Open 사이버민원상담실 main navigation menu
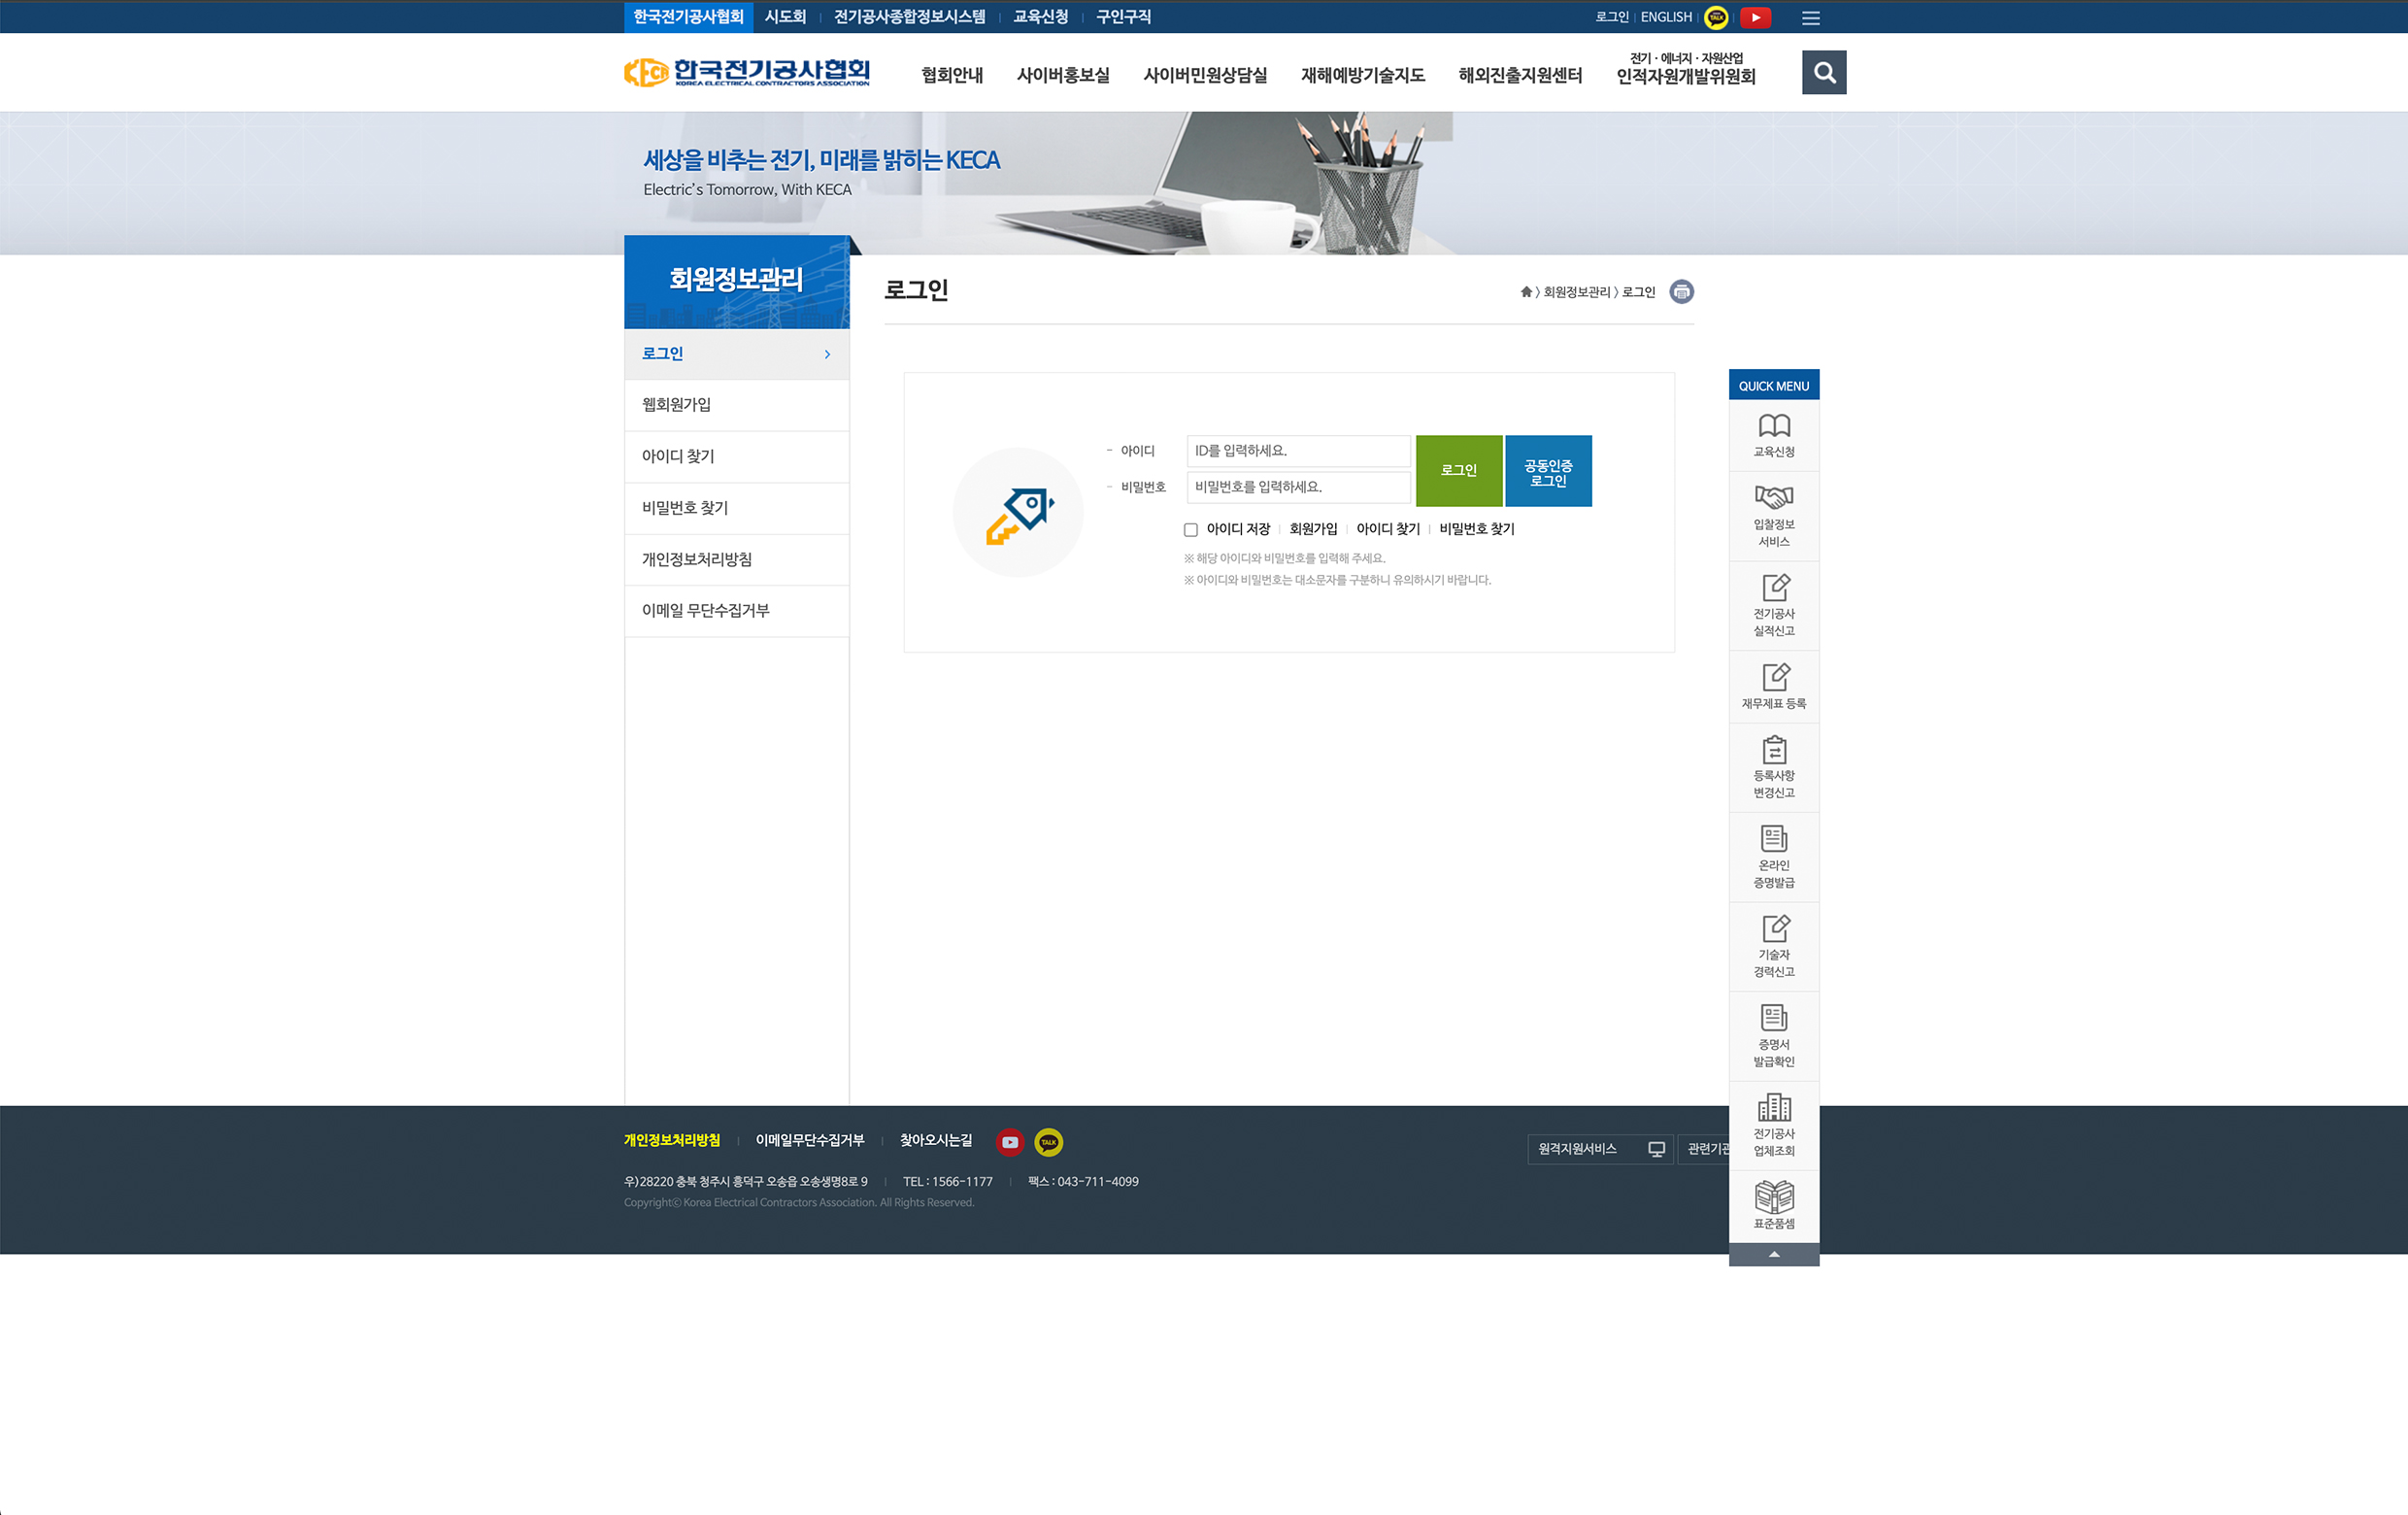This screenshot has height=1515, width=2408. (x=1205, y=75)
